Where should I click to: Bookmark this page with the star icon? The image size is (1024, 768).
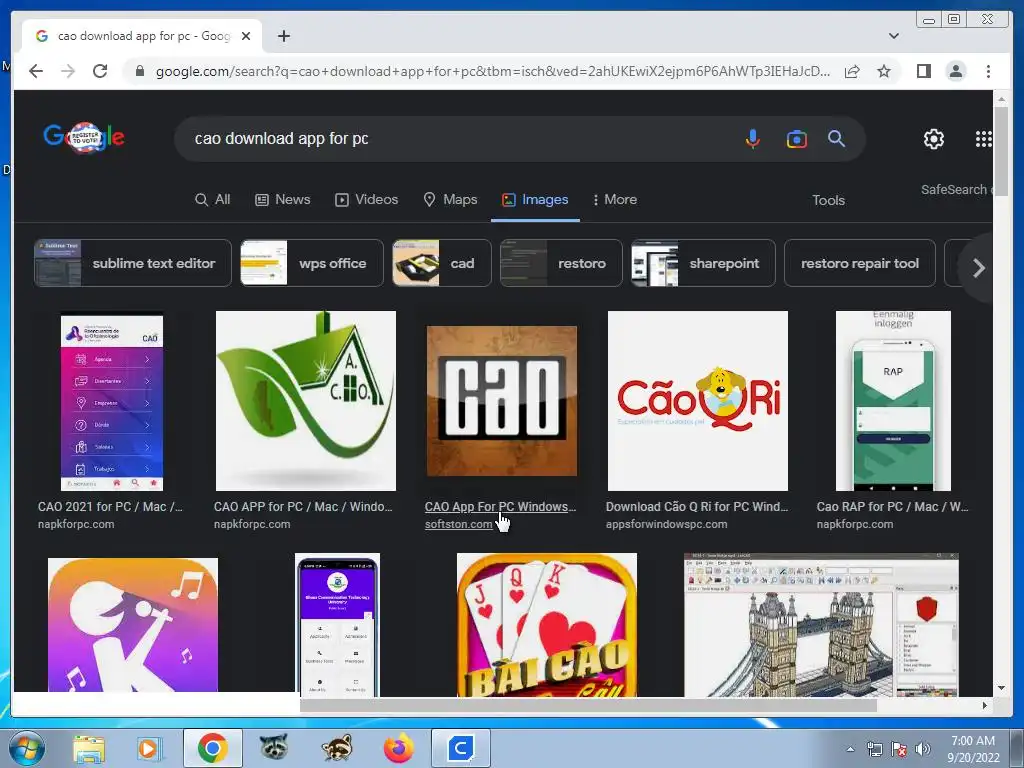coord(884,71)
